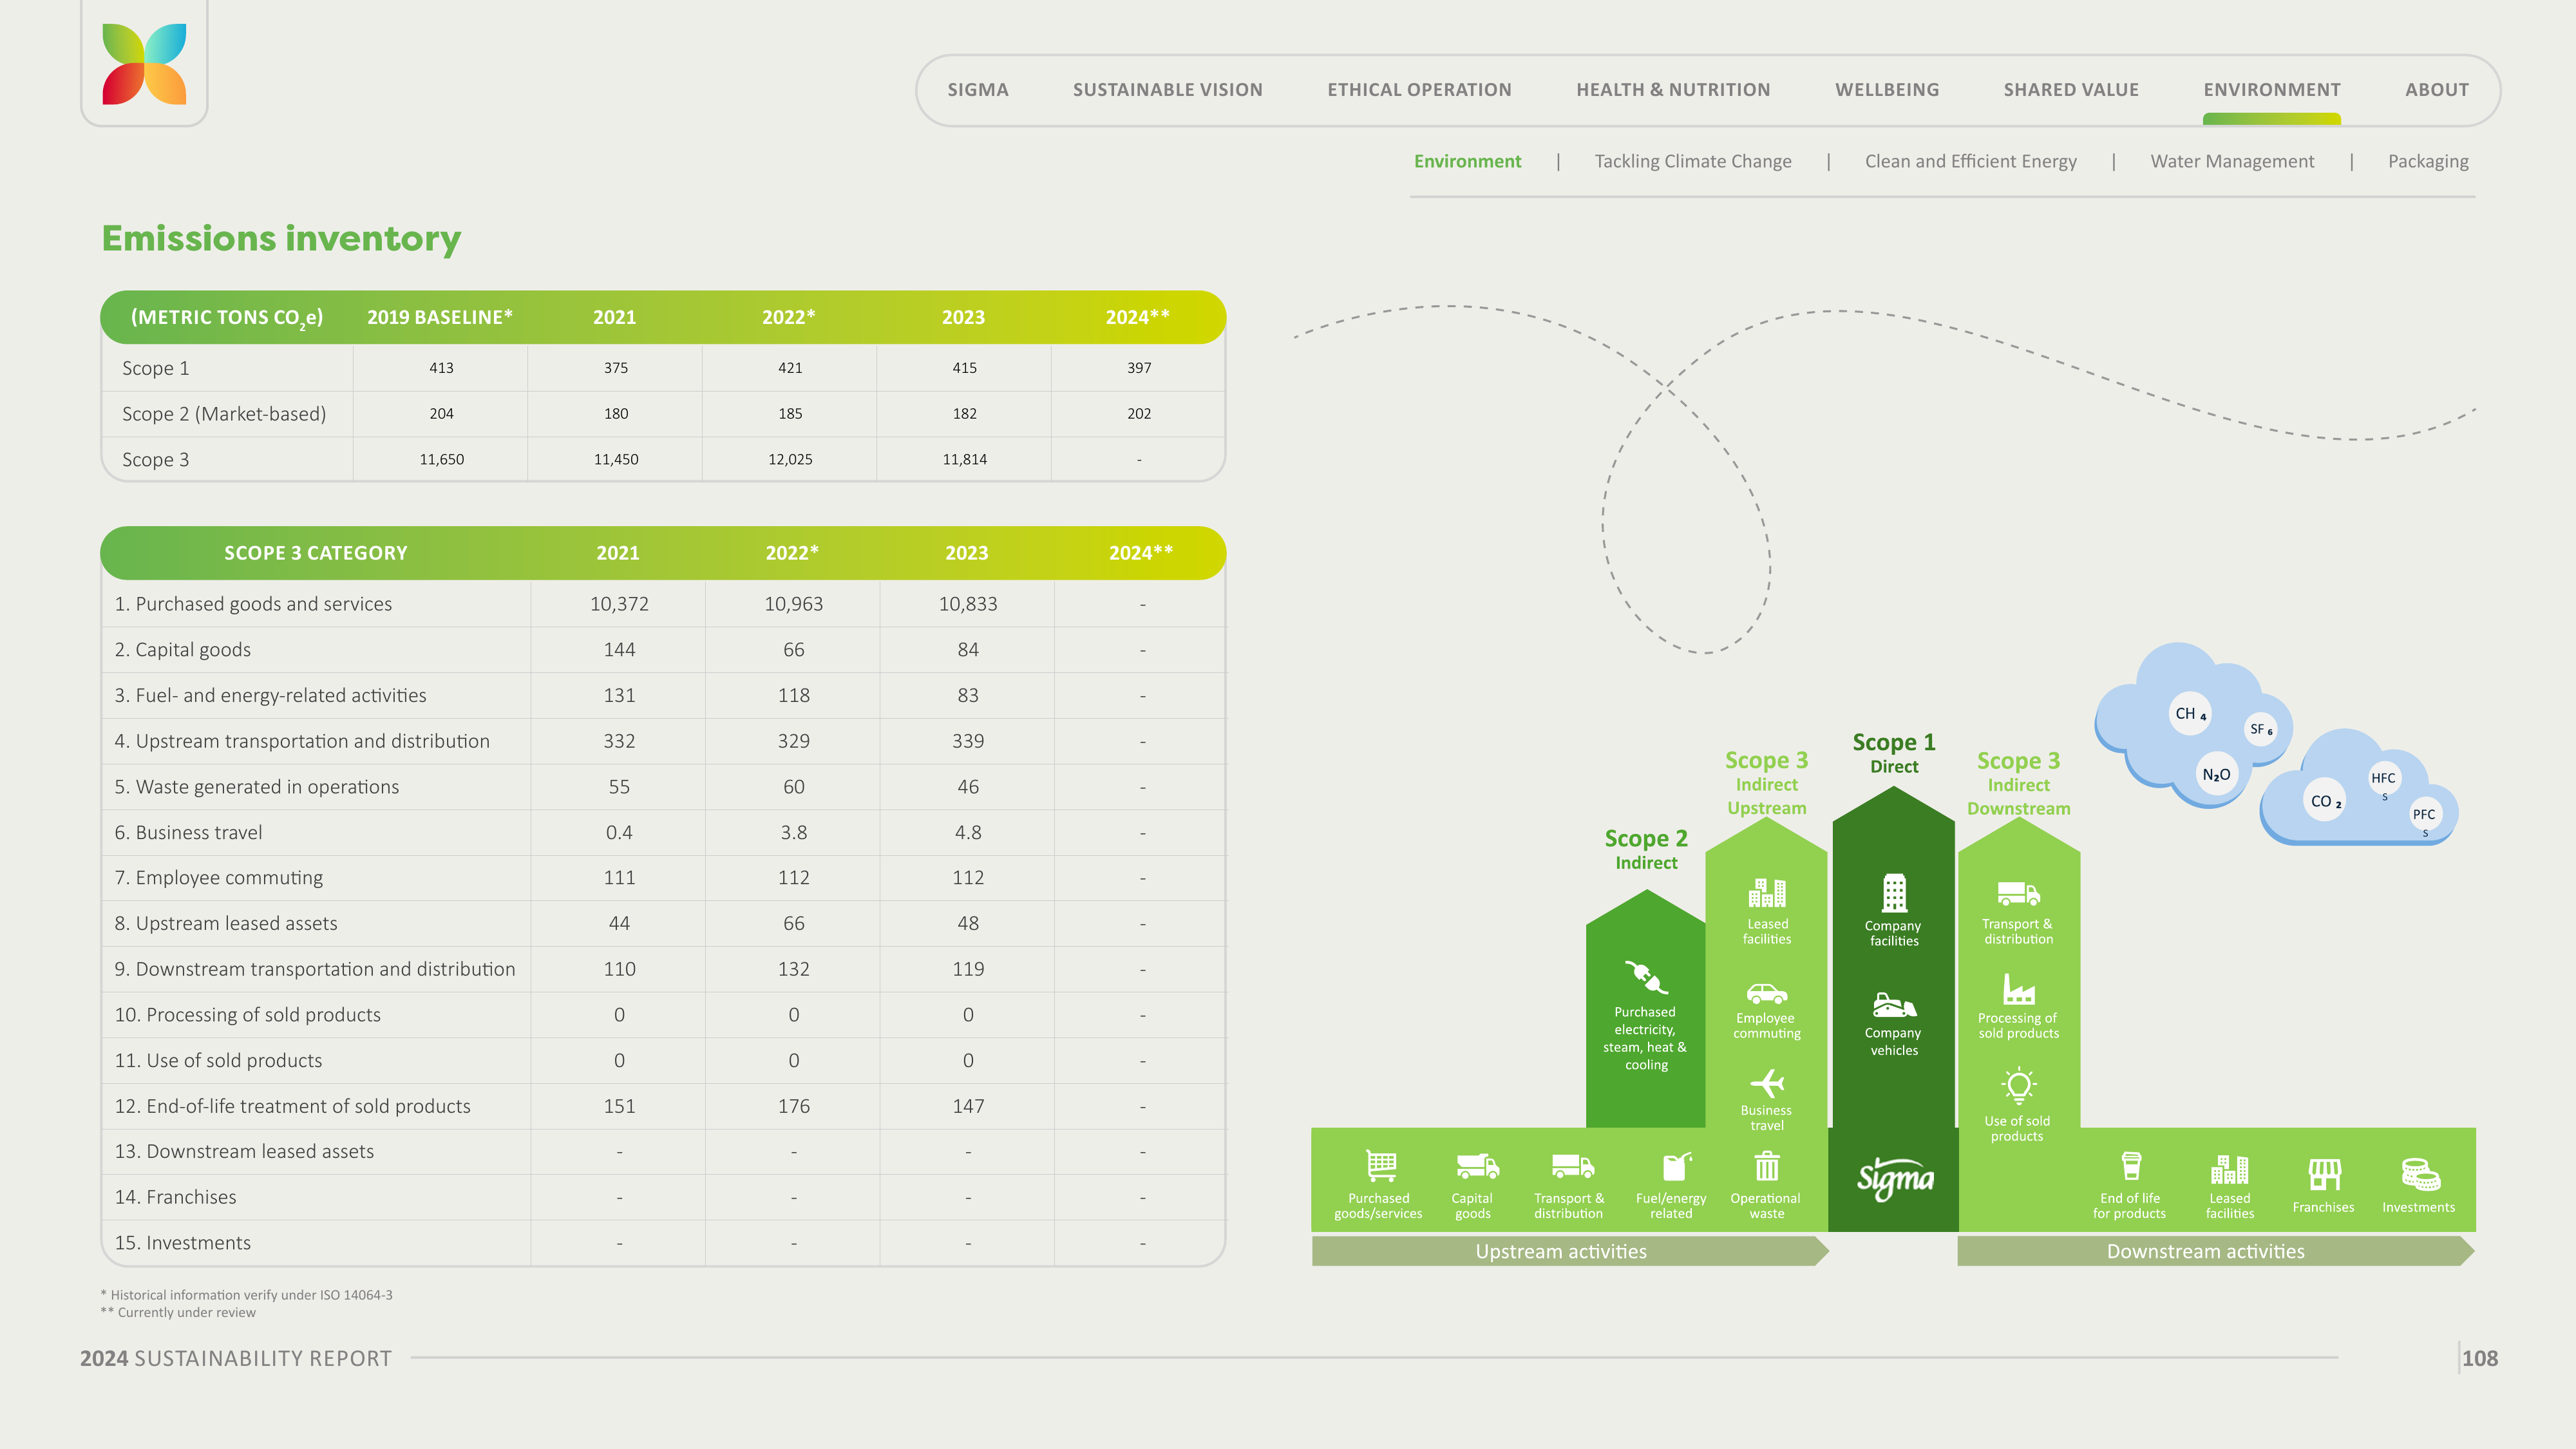Select the ENVIRONMENT tab
Screen dimensions: 2576x1449
2272,90
